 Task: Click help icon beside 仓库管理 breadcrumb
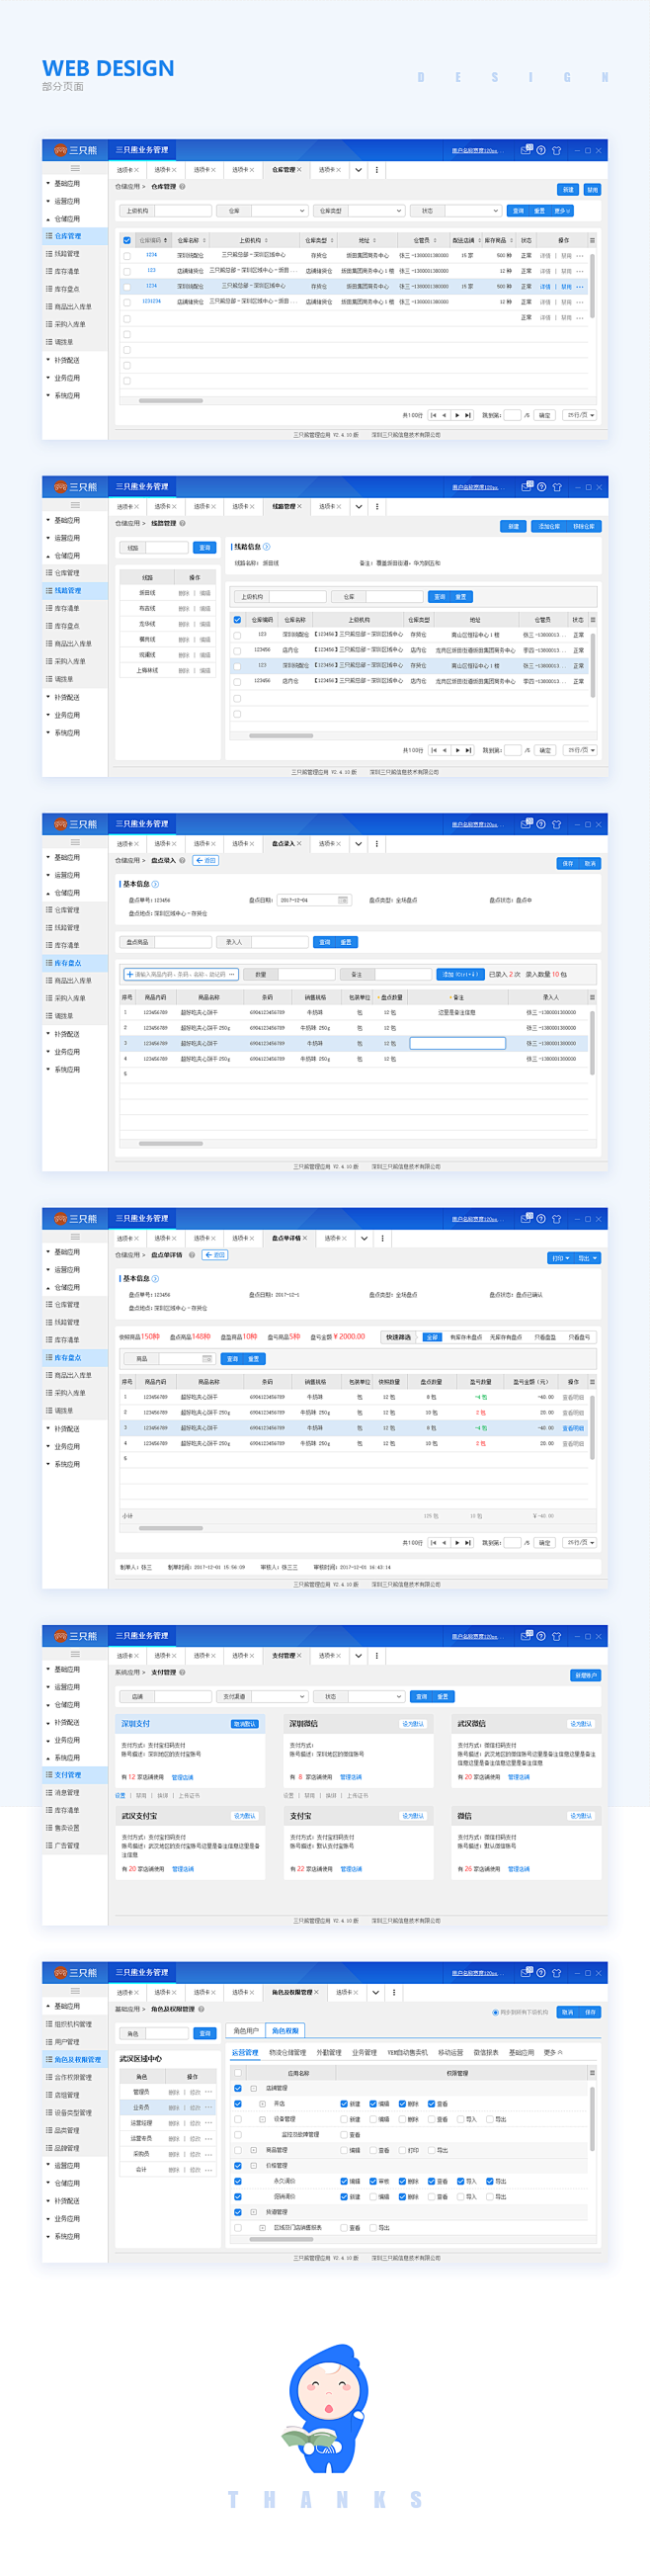click(x=182, y=186)
